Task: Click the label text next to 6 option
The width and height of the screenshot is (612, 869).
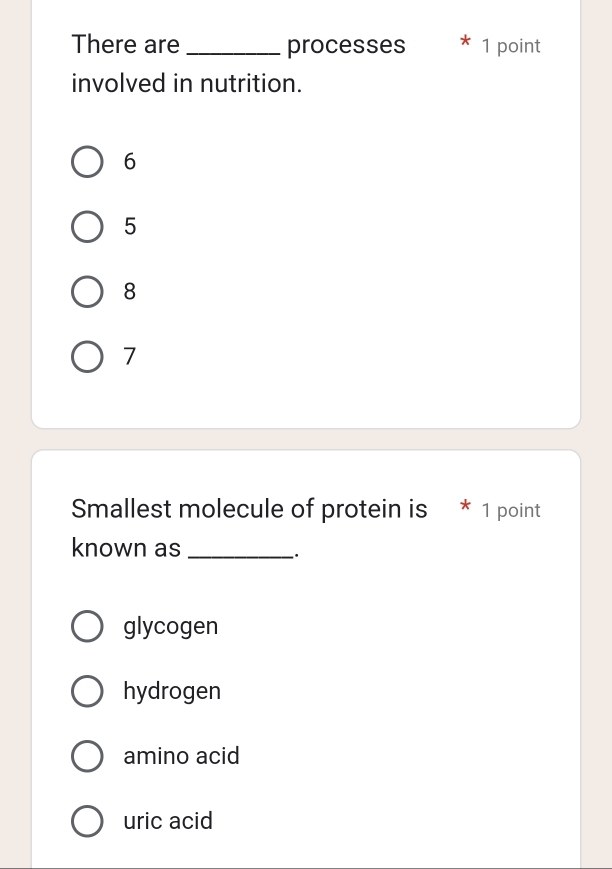Action: tap(129, 161)
